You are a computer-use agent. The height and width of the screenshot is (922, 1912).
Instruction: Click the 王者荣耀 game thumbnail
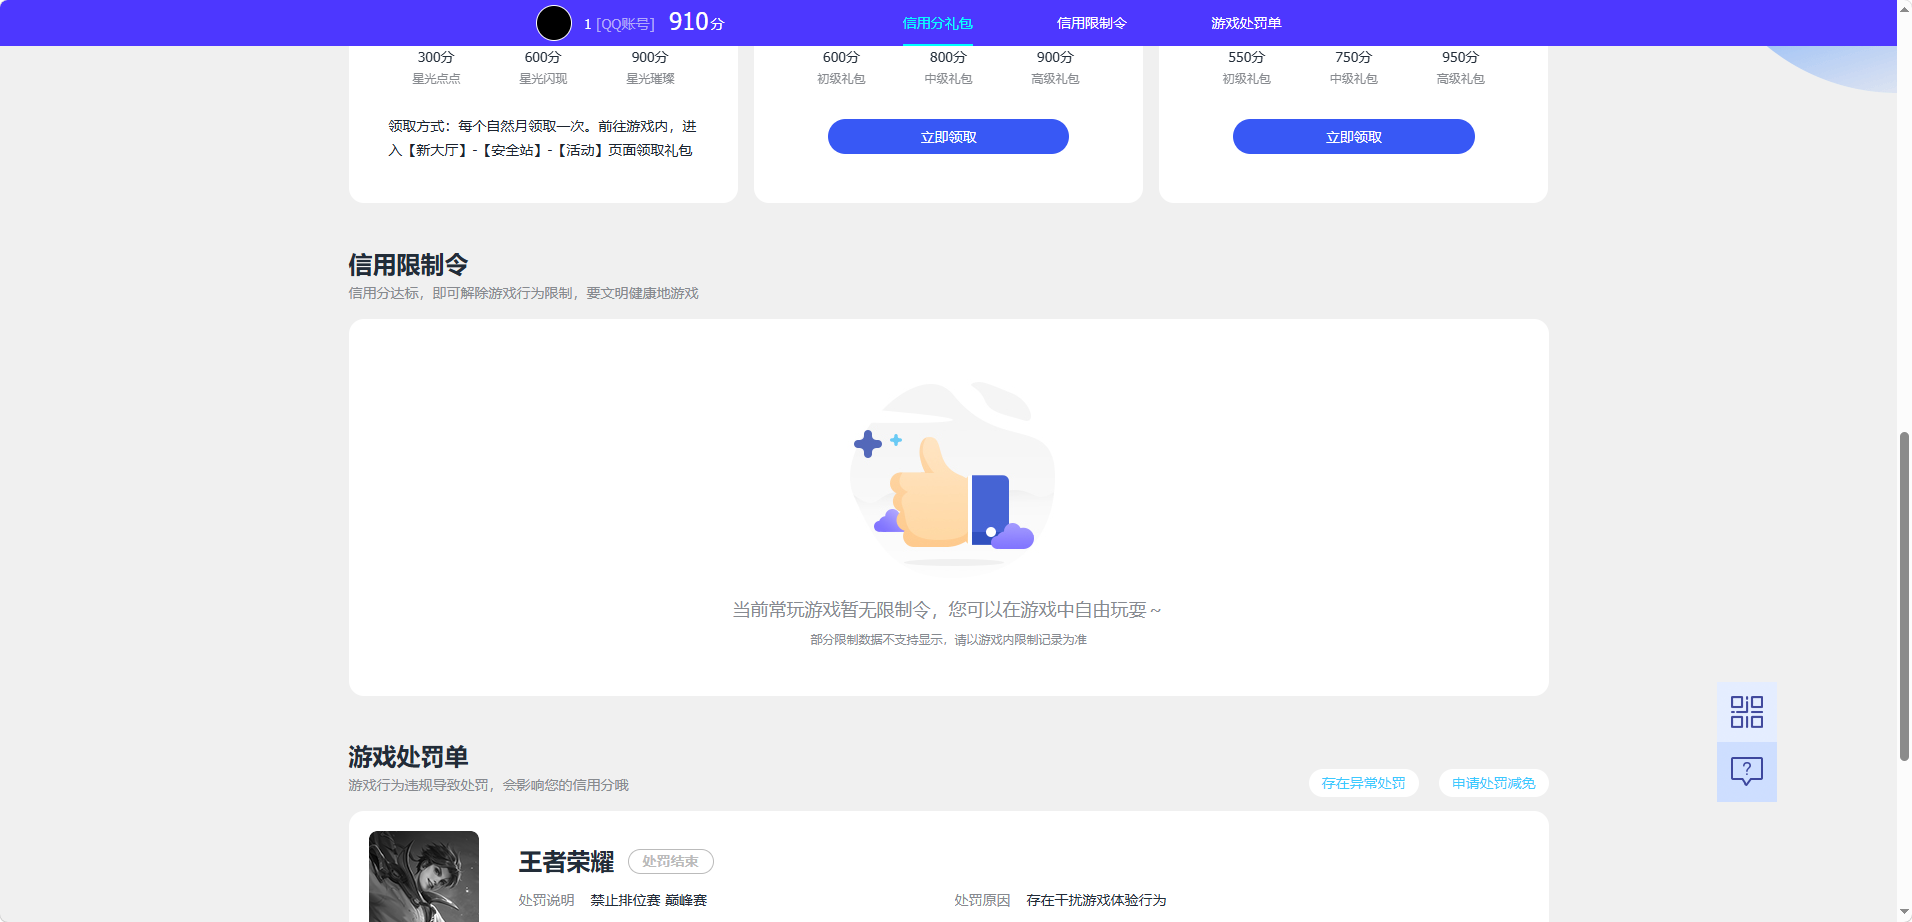coord(424,876)
